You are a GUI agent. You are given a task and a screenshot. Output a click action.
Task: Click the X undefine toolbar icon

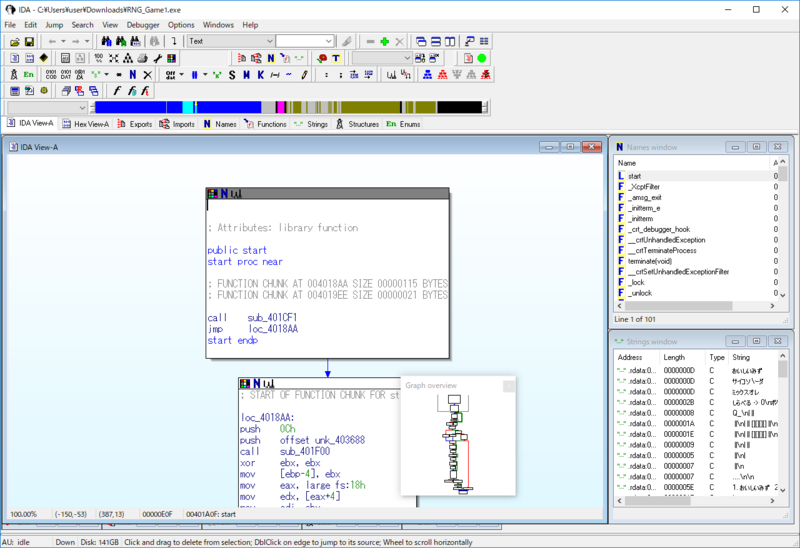click(x=147, y=75)
